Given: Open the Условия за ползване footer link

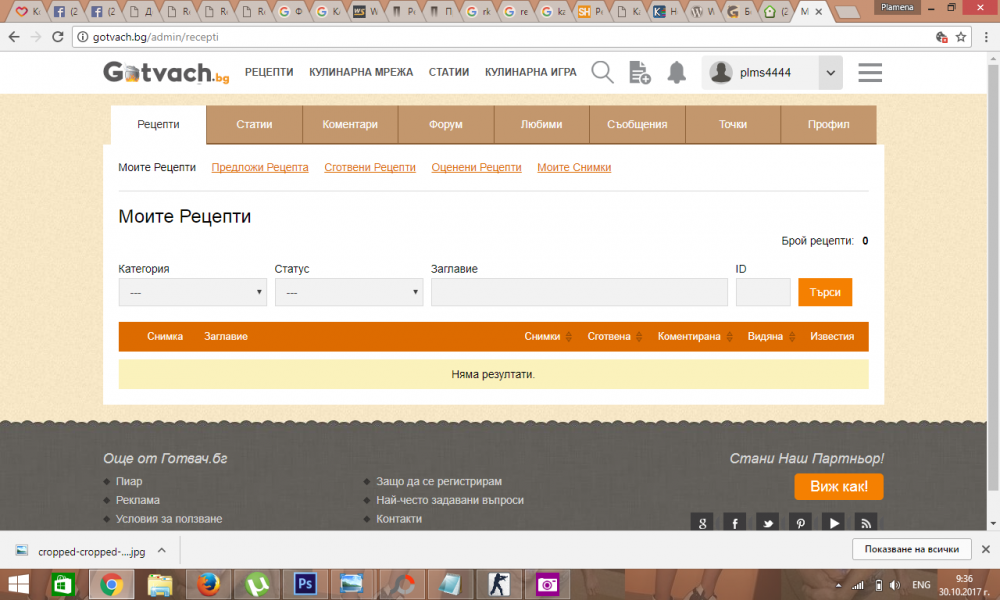Looking at the screenshot, I should (x=169, y=519).
